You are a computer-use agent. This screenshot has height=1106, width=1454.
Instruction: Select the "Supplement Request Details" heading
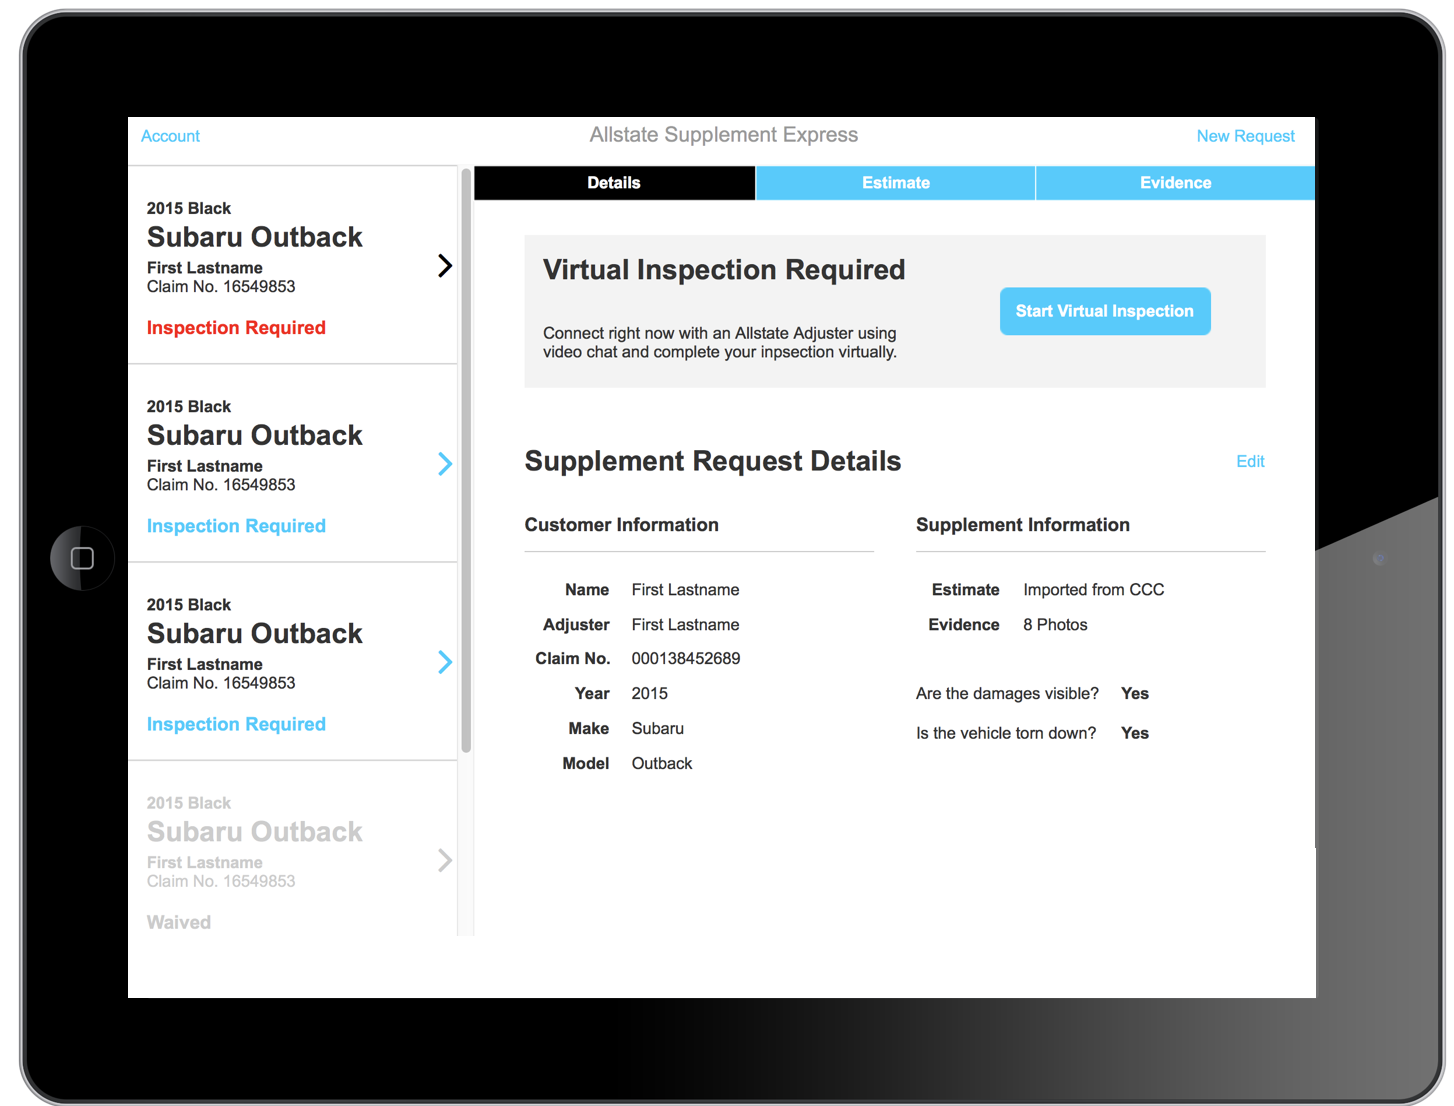(713, 461)
